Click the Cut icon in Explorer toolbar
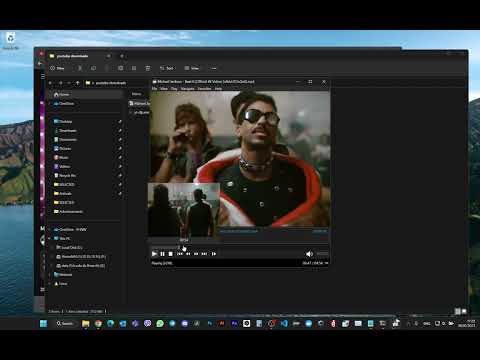The width and height of the screenshot is (480, 360). [x=80, y=68]
